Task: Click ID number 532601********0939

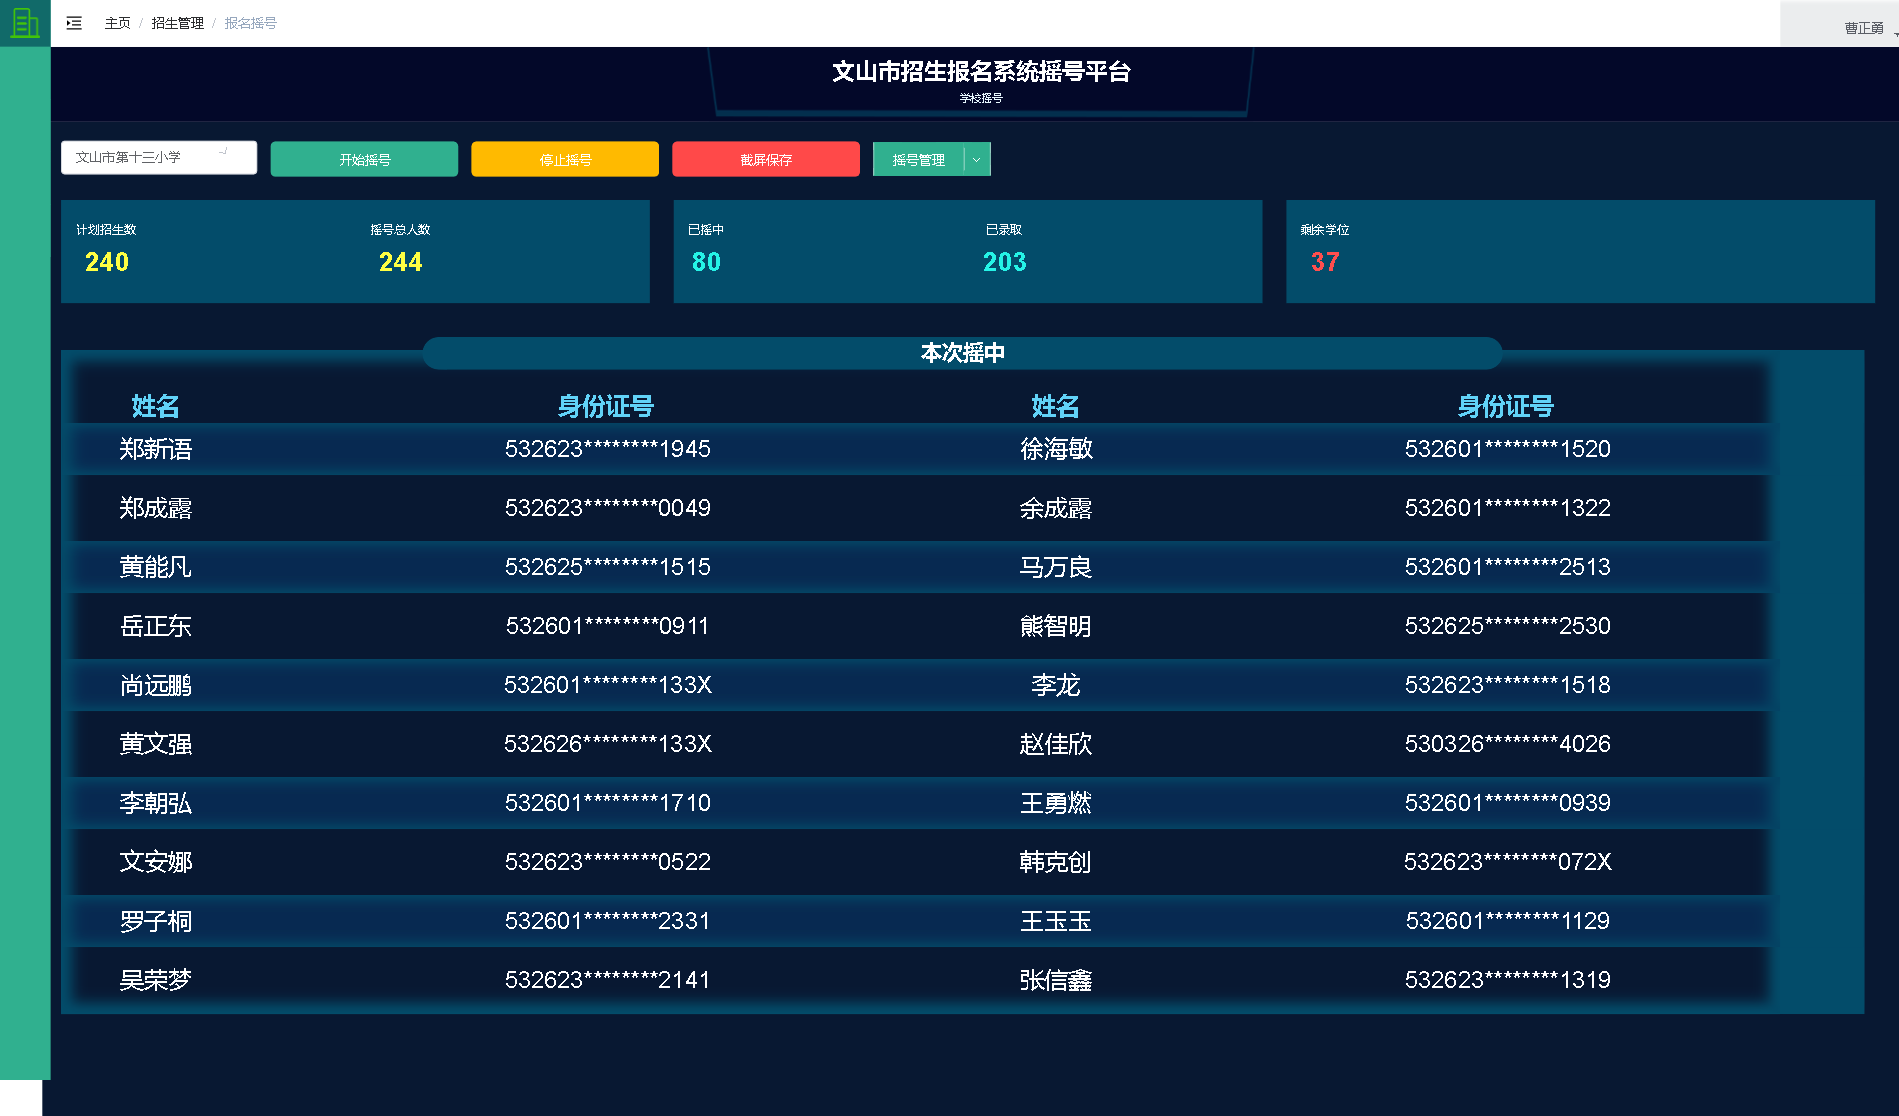Action: click(1507, 803)
